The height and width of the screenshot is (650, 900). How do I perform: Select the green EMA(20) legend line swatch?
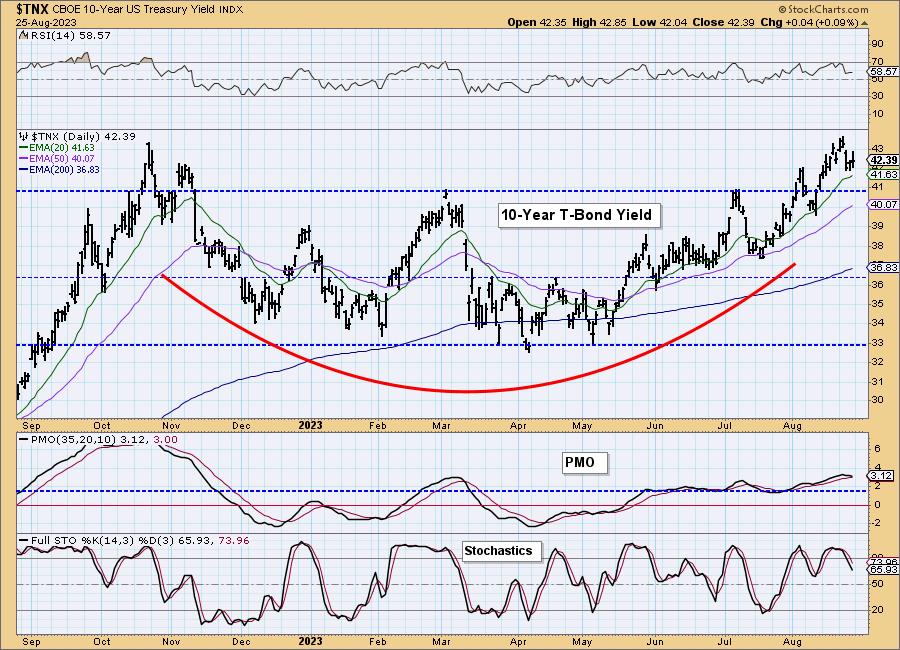24,148
